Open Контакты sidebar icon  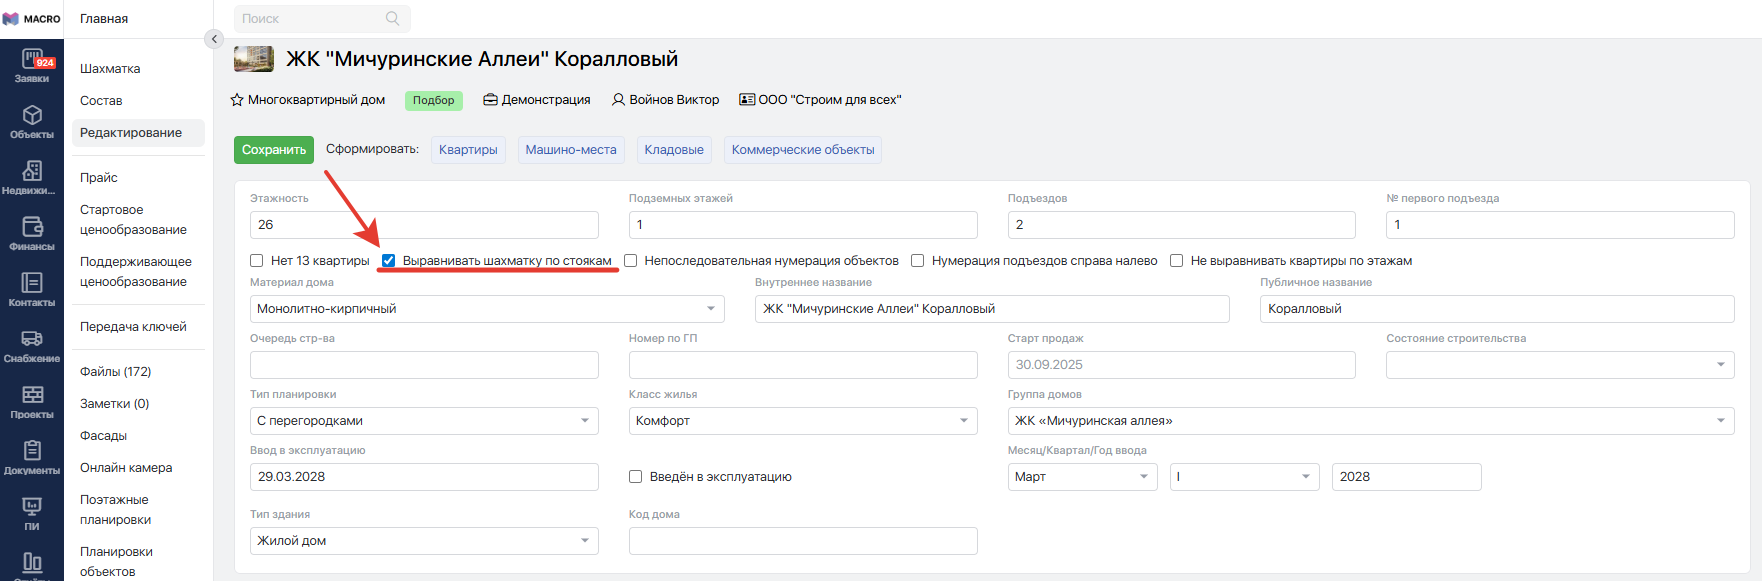pos(32,290)
